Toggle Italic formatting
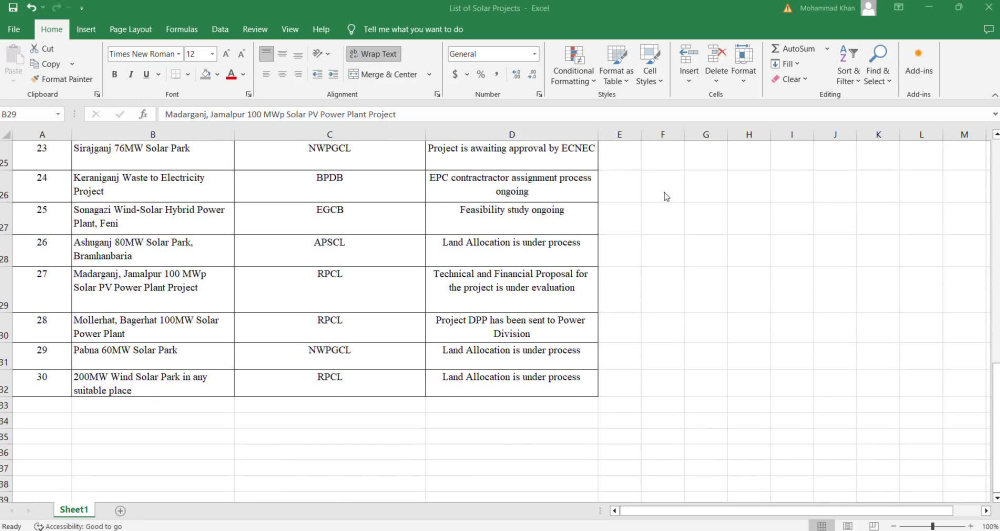The height and width of the screenshot is (531, 1000). 131,75
